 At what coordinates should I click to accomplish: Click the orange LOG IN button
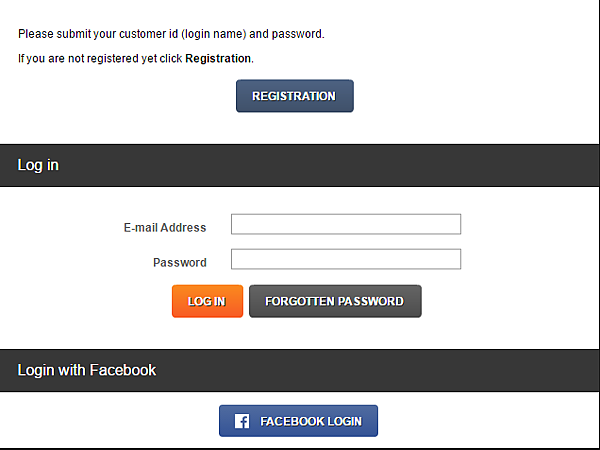coord(207,301)
